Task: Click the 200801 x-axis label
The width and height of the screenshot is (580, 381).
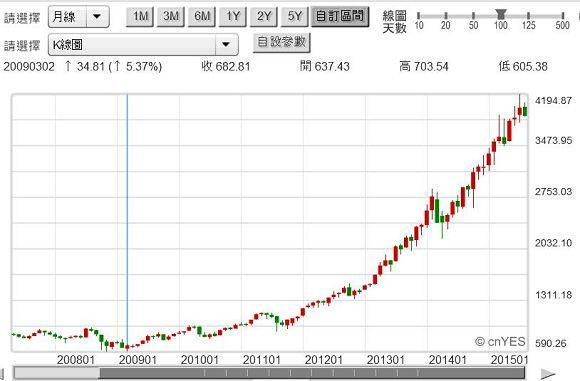Action: pyautogui.click(x=75, y=360)
